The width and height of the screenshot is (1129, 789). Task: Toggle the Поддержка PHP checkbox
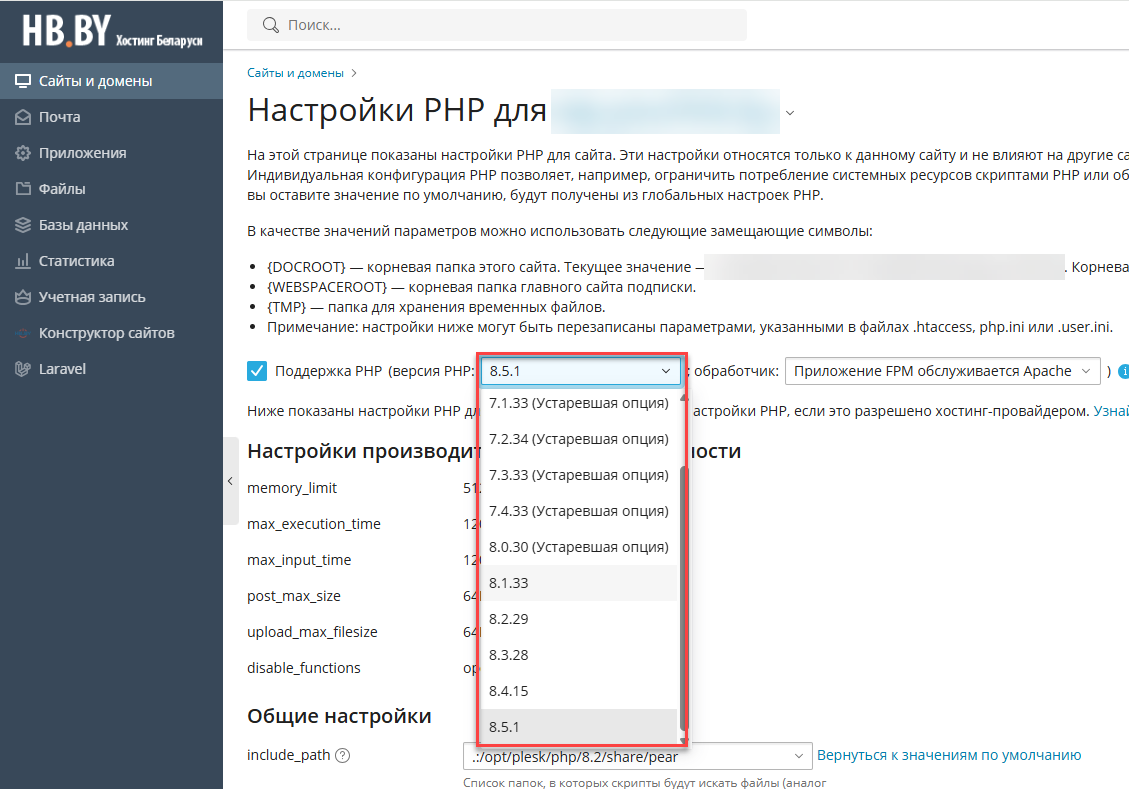[257, 371]
